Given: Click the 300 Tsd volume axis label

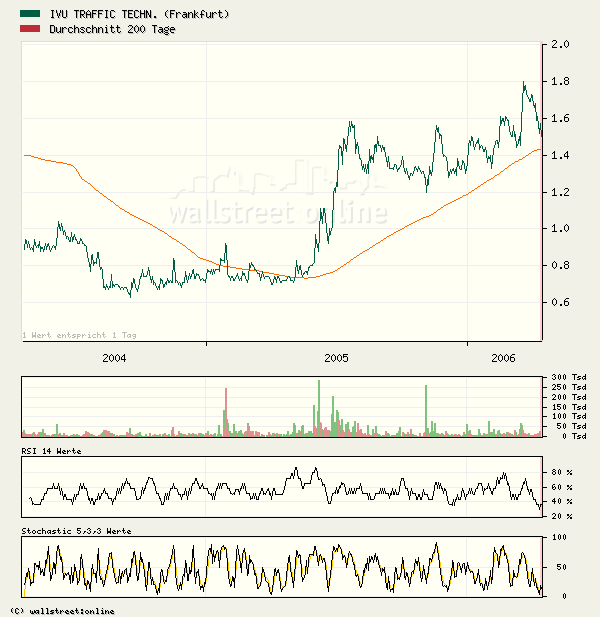Looking at the screenshot, I should point(563,377).
